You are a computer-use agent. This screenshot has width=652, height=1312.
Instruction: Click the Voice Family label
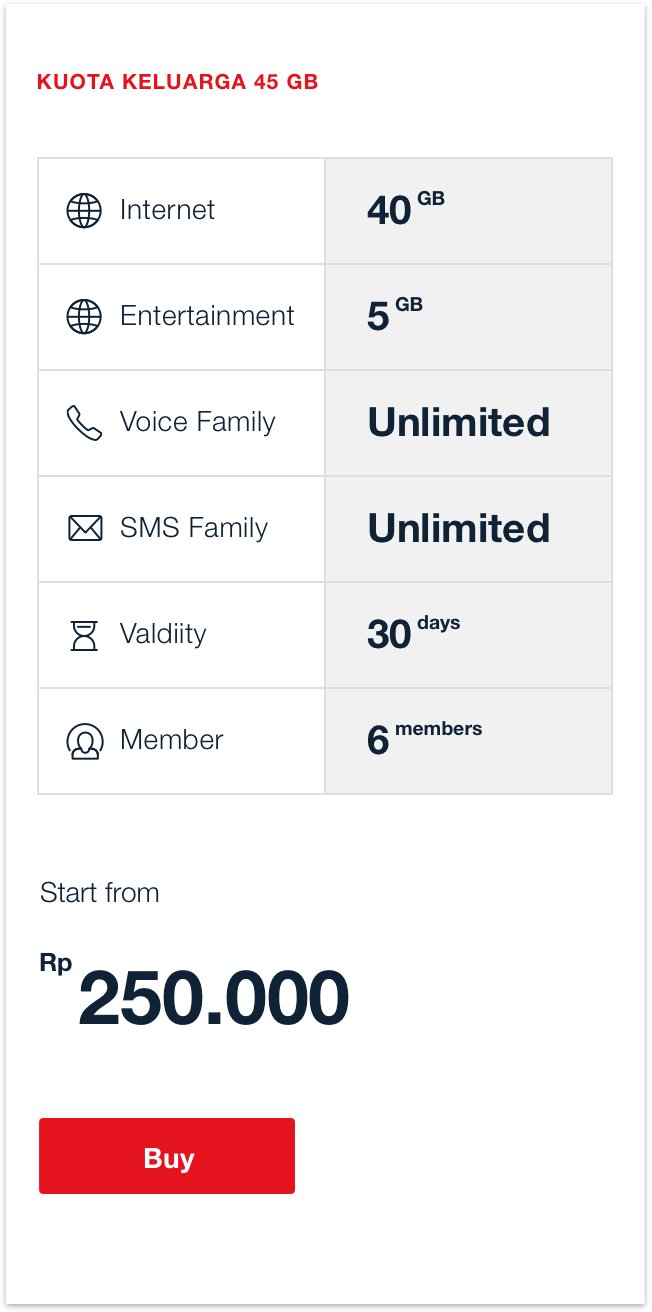(x=197, y=422)
